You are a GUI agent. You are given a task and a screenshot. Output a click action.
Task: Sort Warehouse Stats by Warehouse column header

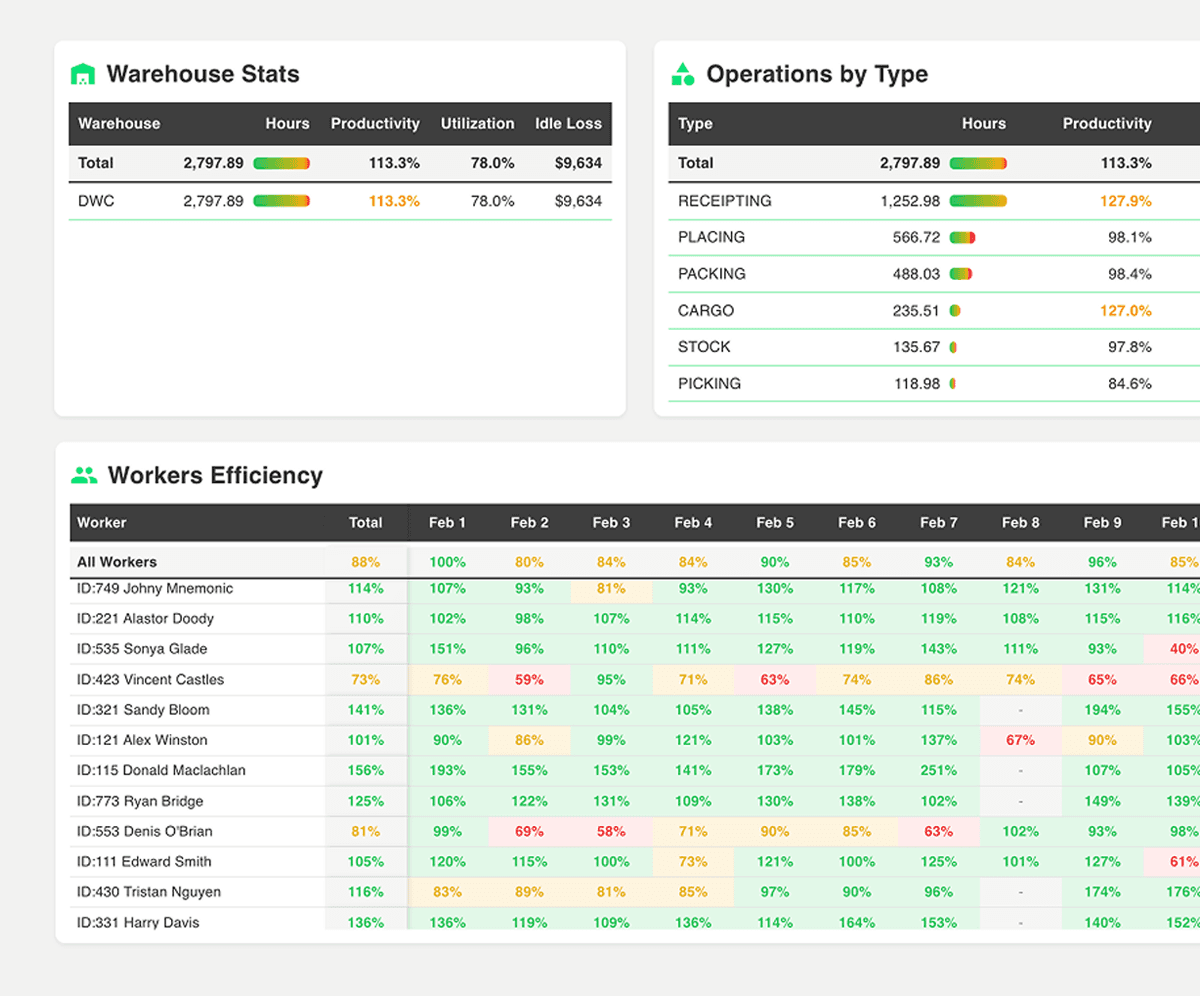(119, 124)
